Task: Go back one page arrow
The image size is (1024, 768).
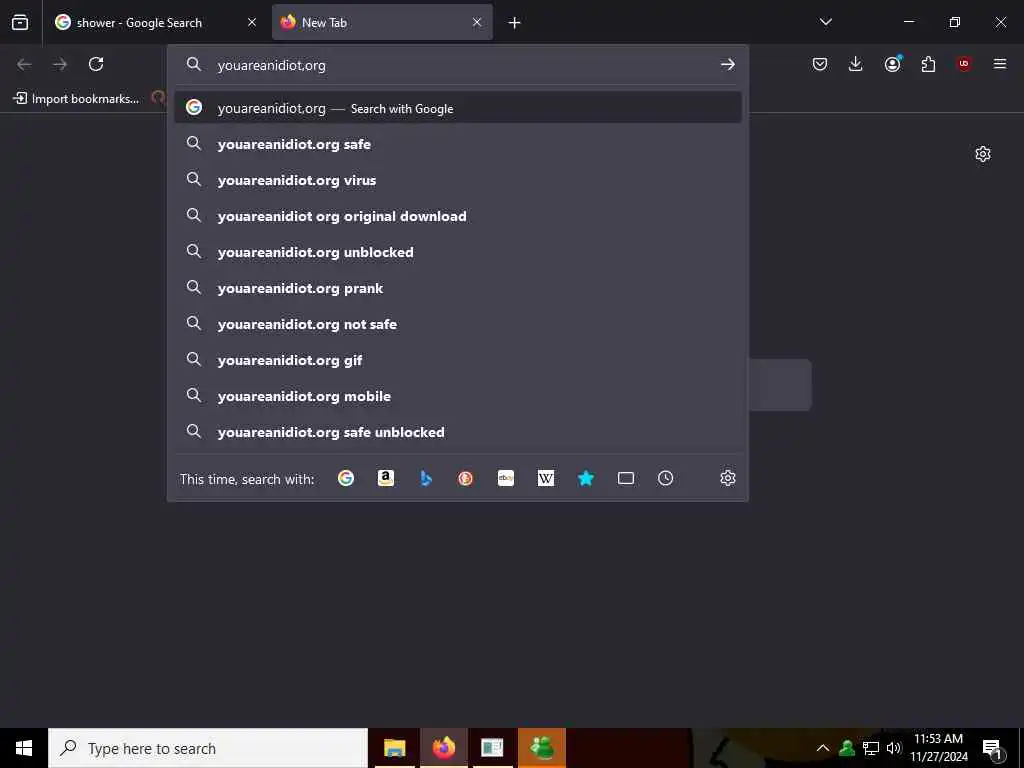Action: pos(24,64)
